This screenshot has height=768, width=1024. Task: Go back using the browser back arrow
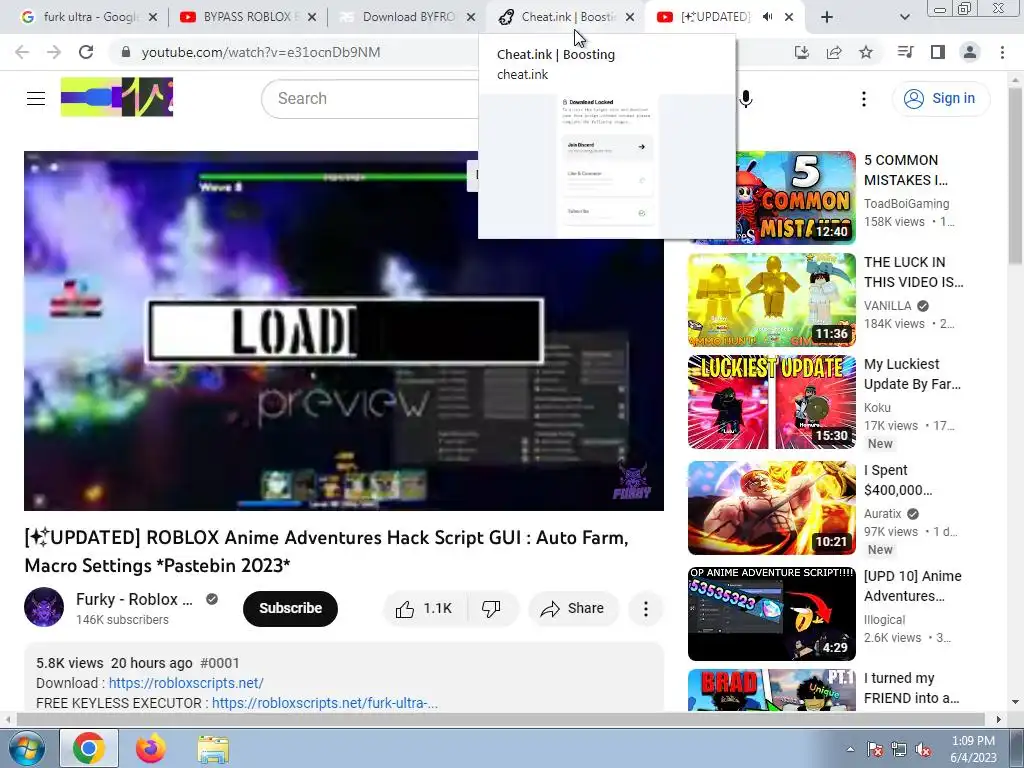pos(22,52)
